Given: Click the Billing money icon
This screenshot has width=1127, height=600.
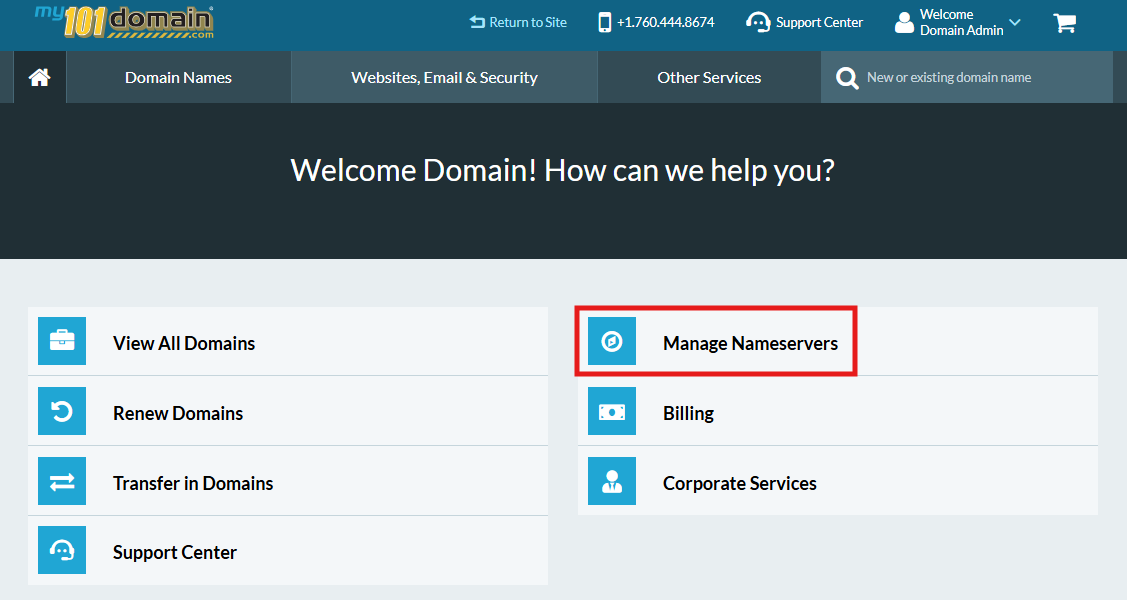Looking at the screenshot, I should click(612, 412).
